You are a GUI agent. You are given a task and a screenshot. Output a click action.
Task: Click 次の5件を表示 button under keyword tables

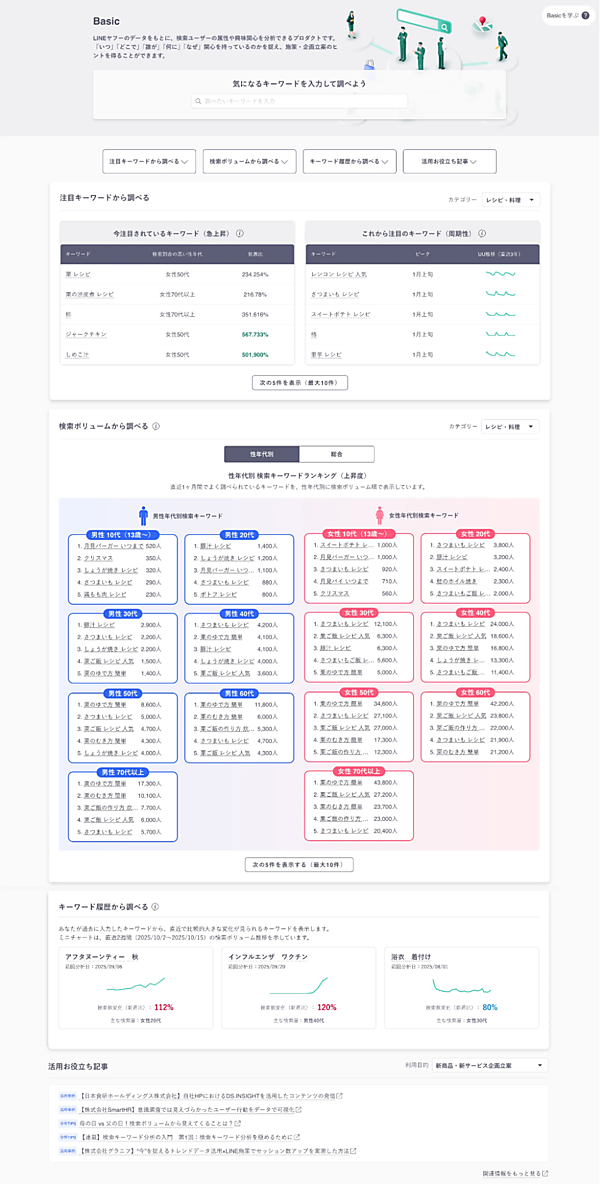(300, 383)
